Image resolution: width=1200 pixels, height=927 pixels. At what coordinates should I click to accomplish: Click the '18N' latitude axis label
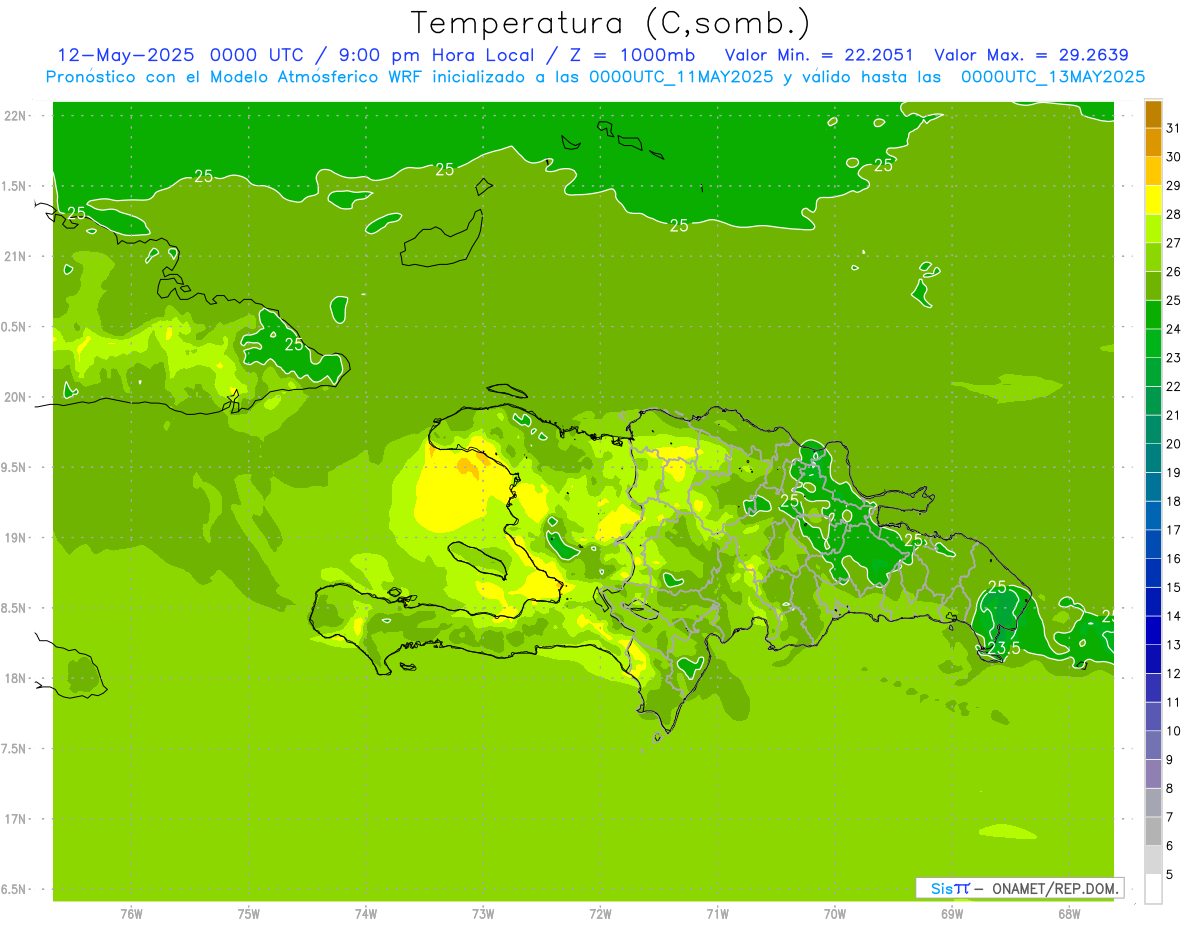(x=15, y=678)
